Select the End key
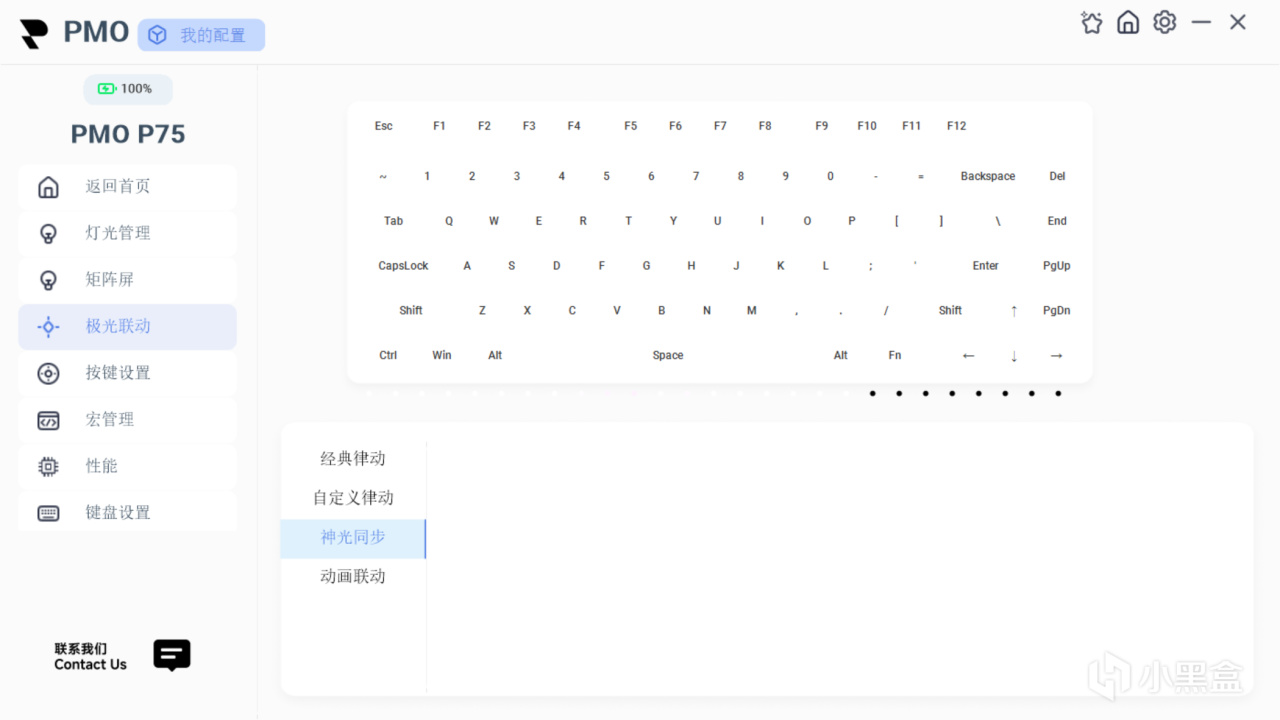Image resolution: width=1280 pixels, height=720 pixels. [x=1057, y=221]
